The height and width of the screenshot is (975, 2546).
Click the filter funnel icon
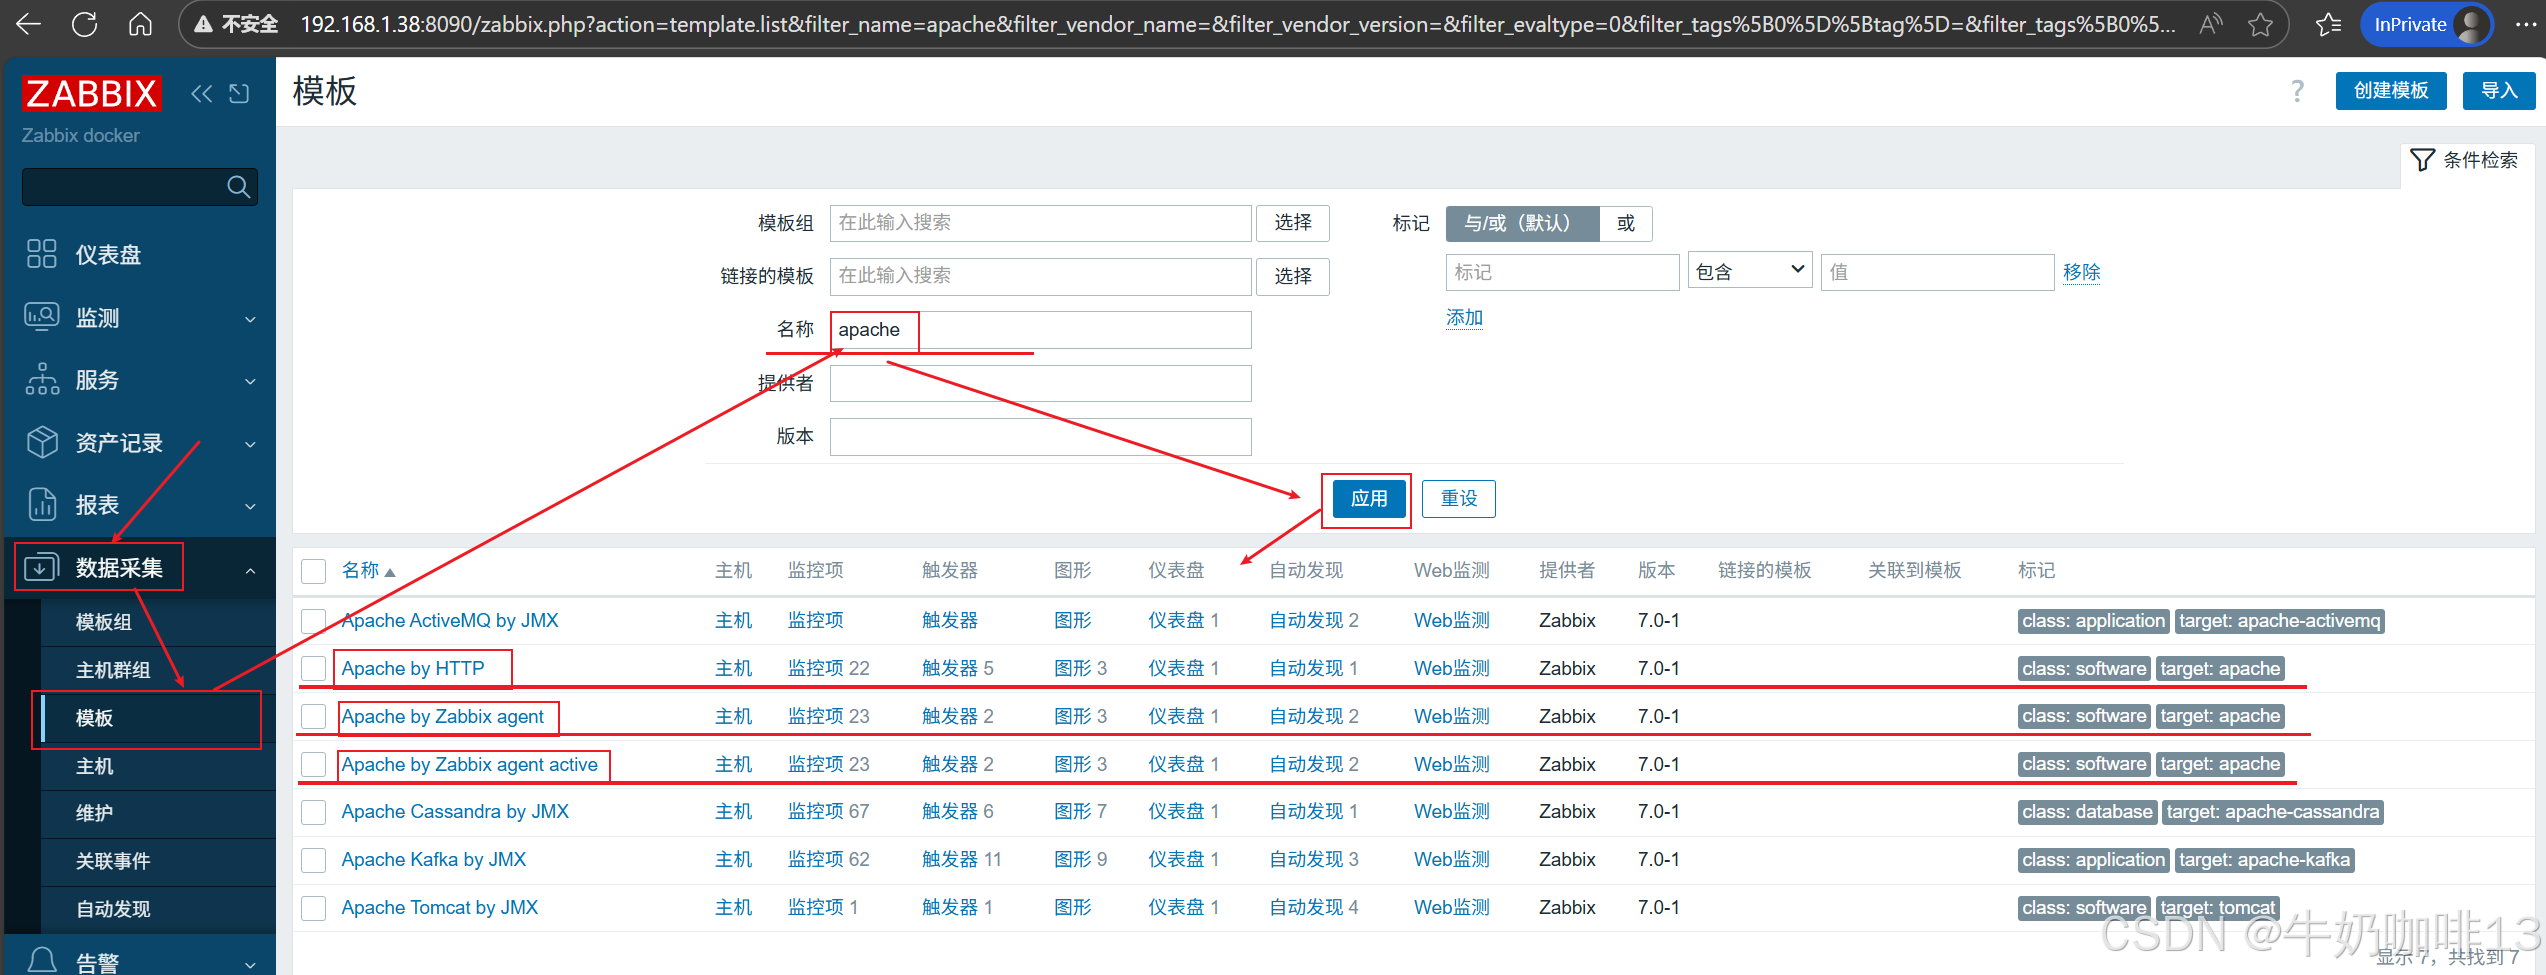click(x=2422, y=160)
